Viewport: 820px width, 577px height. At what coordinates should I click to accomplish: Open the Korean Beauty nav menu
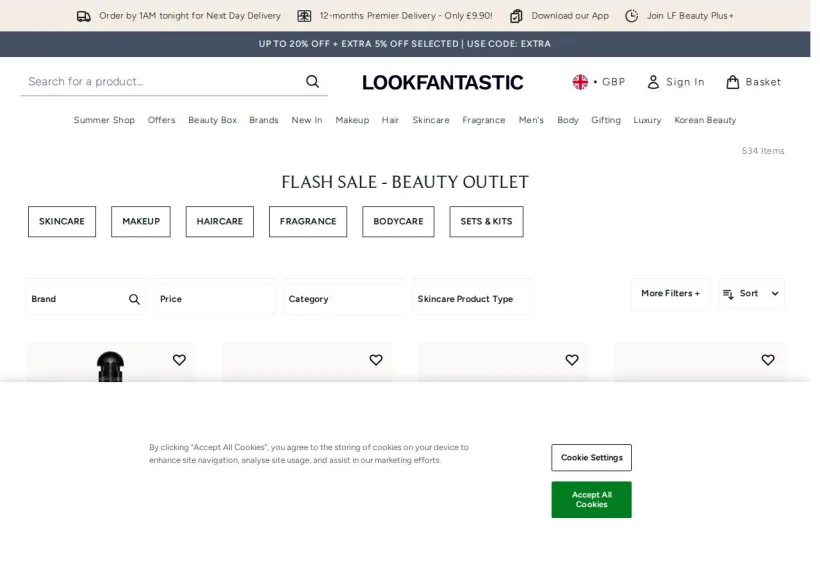click(x=705, y=120)
